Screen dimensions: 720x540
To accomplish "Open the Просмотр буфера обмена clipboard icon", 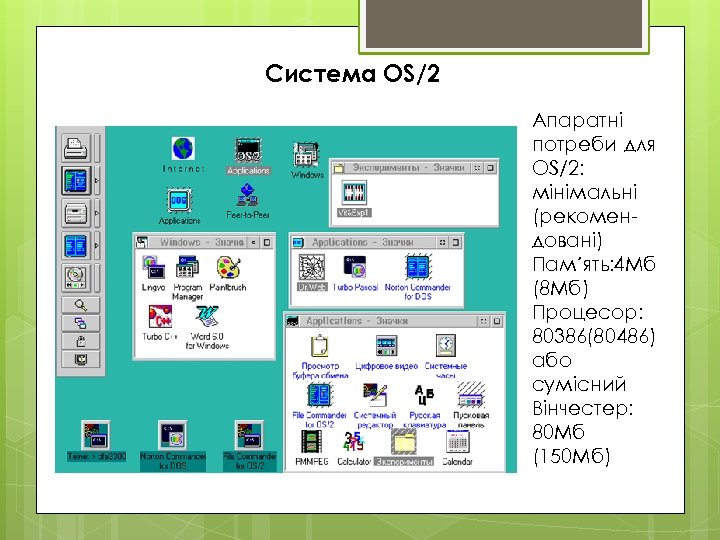I will point(320,347).
